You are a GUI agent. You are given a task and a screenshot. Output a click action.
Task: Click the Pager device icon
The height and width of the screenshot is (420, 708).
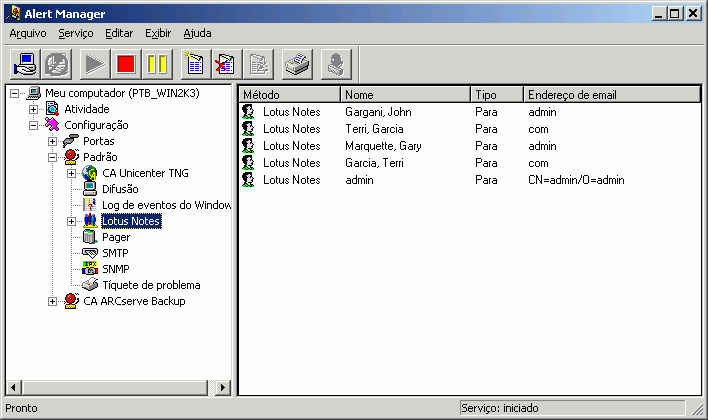(x=90, y=237)
